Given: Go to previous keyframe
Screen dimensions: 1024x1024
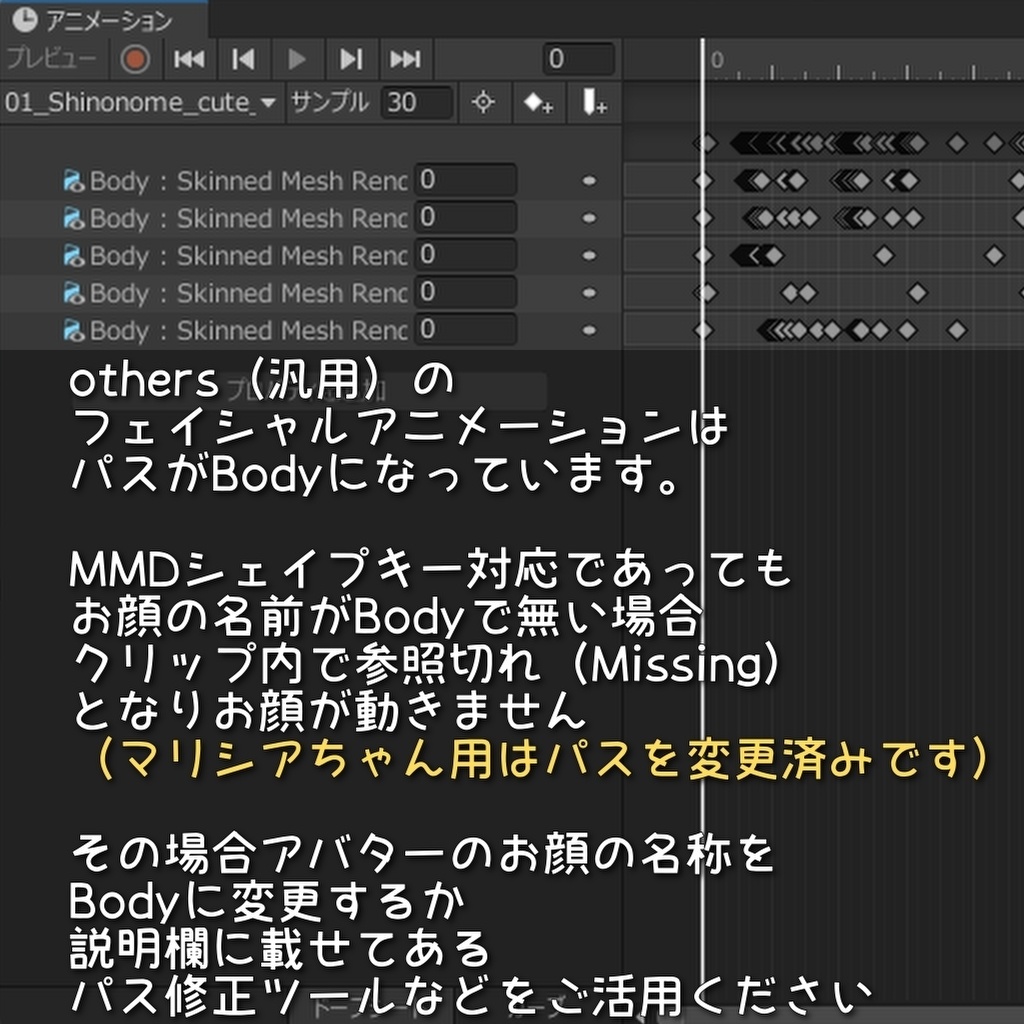Looking at the screenshot, I should point(244,59).
